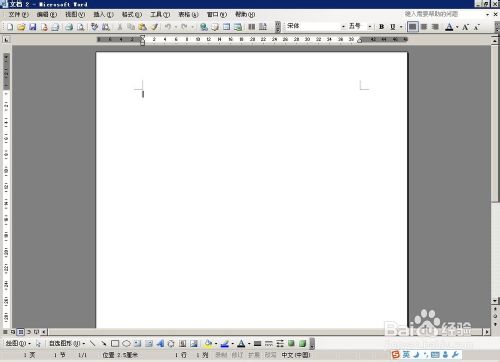This screenshot has height=362, width=500.
Task: Click the font color A button
Action: 449,27
